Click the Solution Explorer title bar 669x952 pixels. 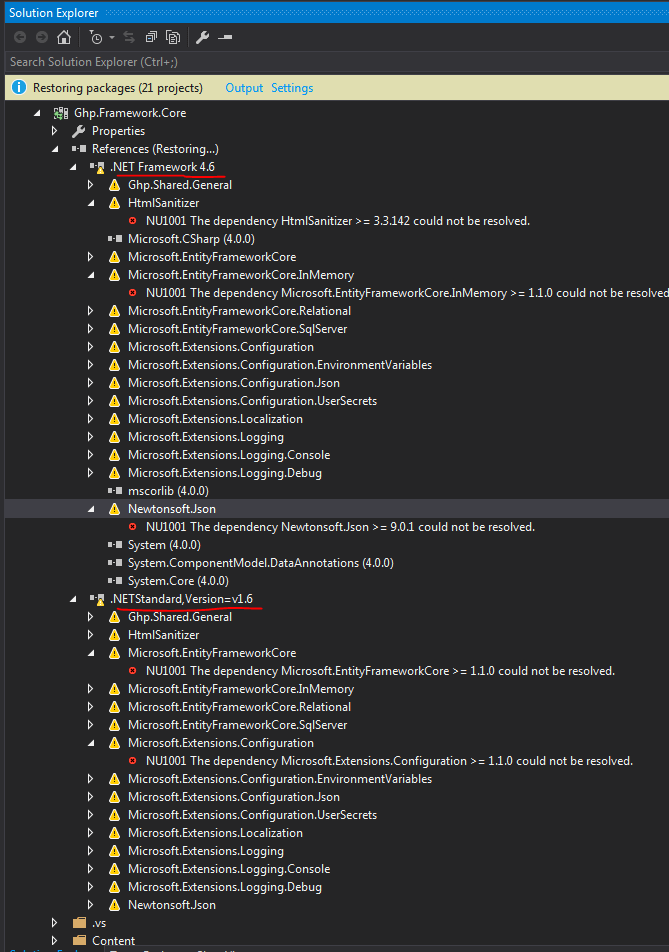[x=337, y=13]
